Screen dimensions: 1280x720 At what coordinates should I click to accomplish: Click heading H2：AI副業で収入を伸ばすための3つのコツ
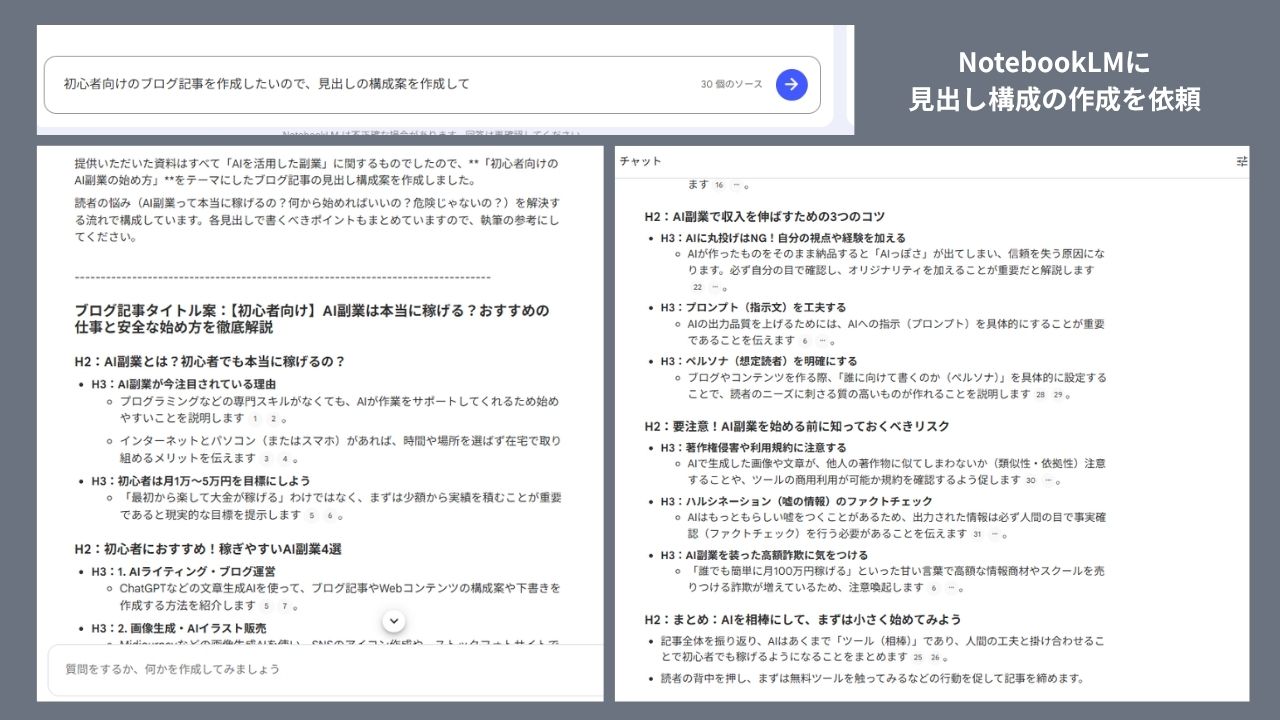coord(764,216)
